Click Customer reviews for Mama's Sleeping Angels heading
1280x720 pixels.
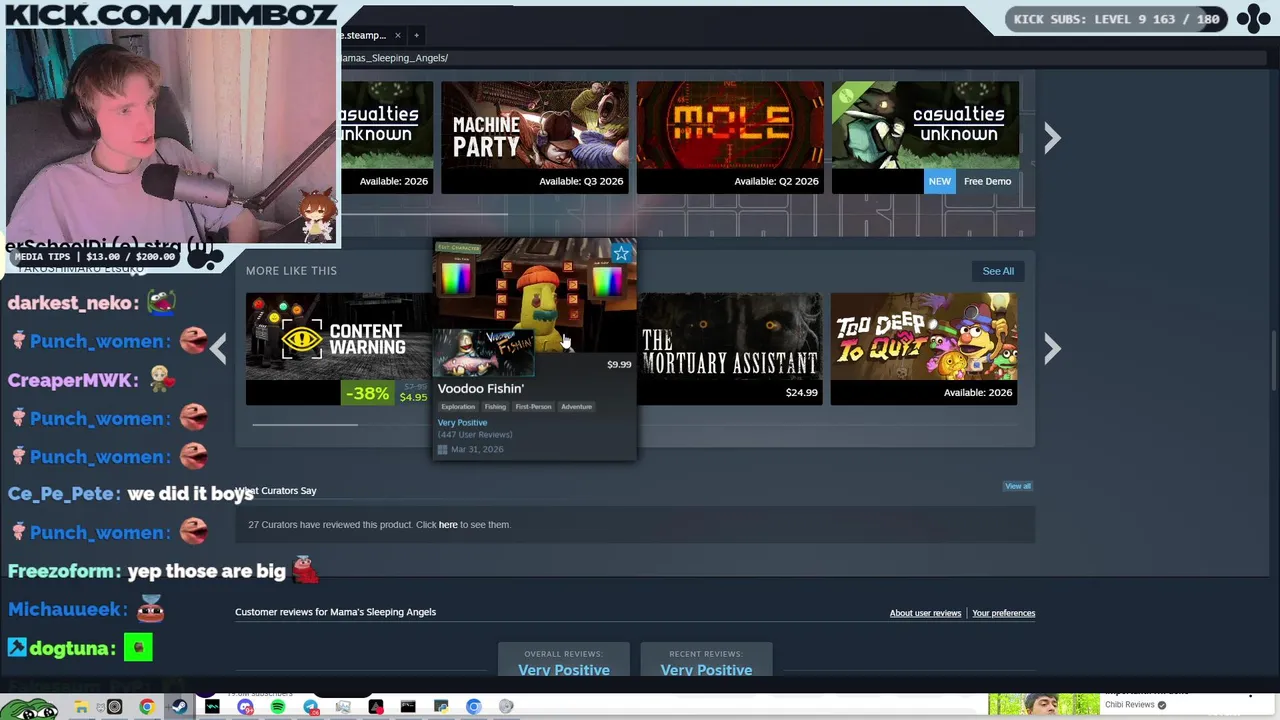click(x=335, y=612)
